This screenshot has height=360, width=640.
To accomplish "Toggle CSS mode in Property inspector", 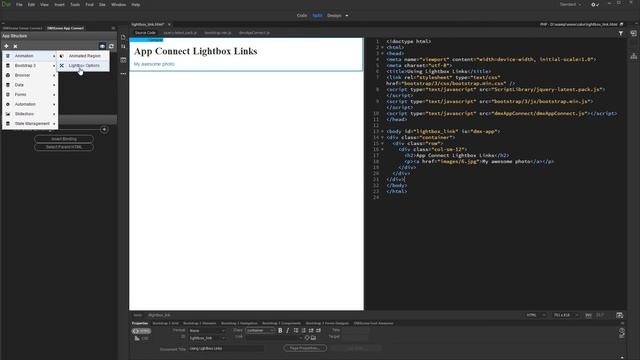I will [142, 338].
